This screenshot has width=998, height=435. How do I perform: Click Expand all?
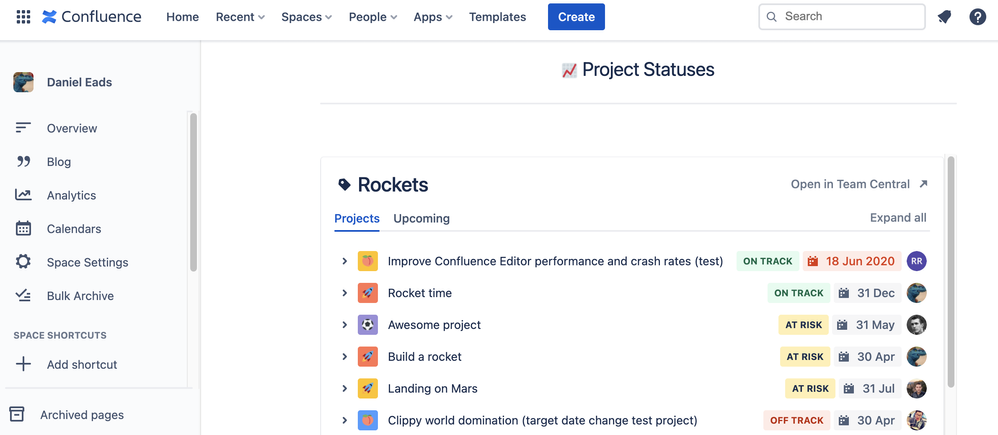click(x=898, y=218)
